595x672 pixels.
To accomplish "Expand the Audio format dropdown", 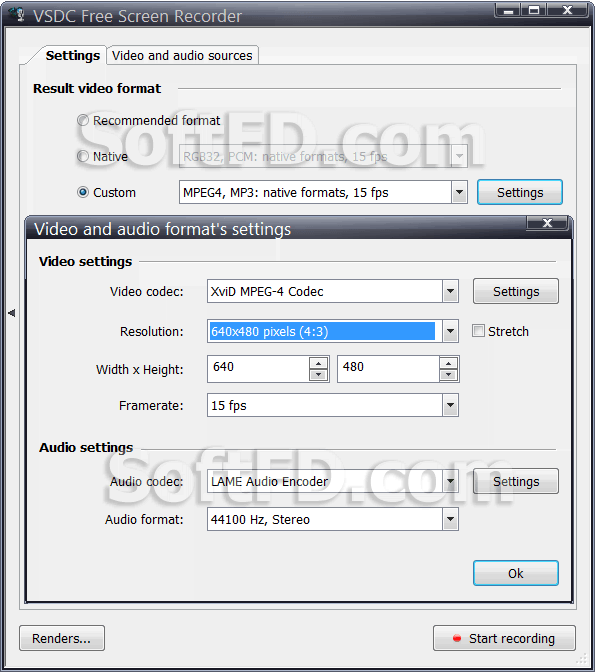I will [x=450, y=519].
